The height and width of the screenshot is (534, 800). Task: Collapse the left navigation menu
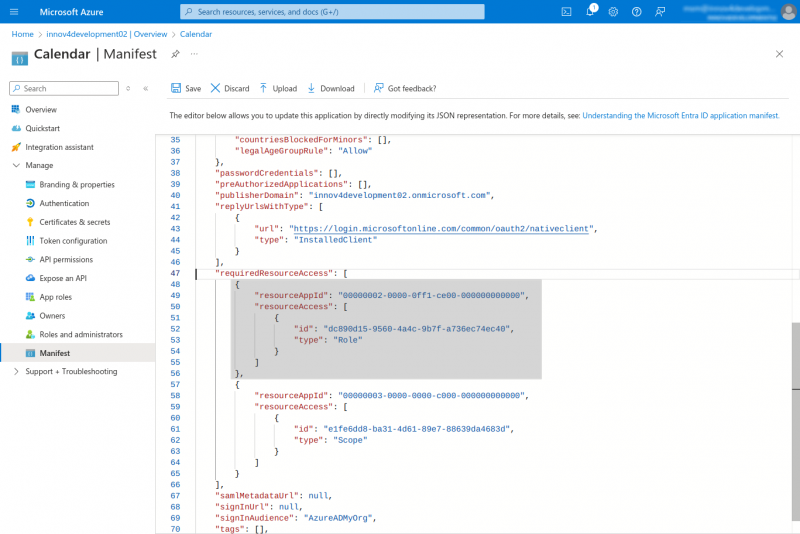146,88
